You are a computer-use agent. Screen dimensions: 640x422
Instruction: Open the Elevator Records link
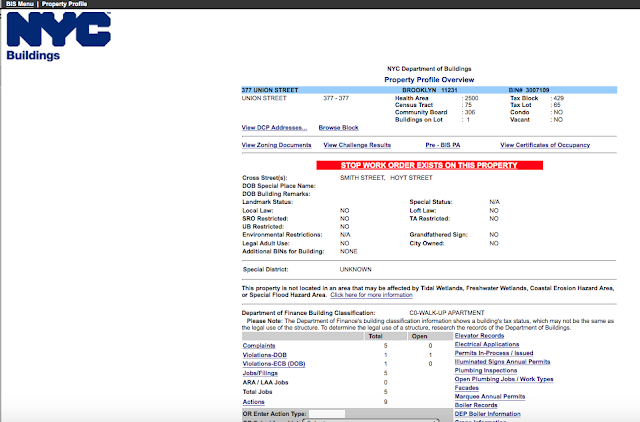click(x=479, y=335)
